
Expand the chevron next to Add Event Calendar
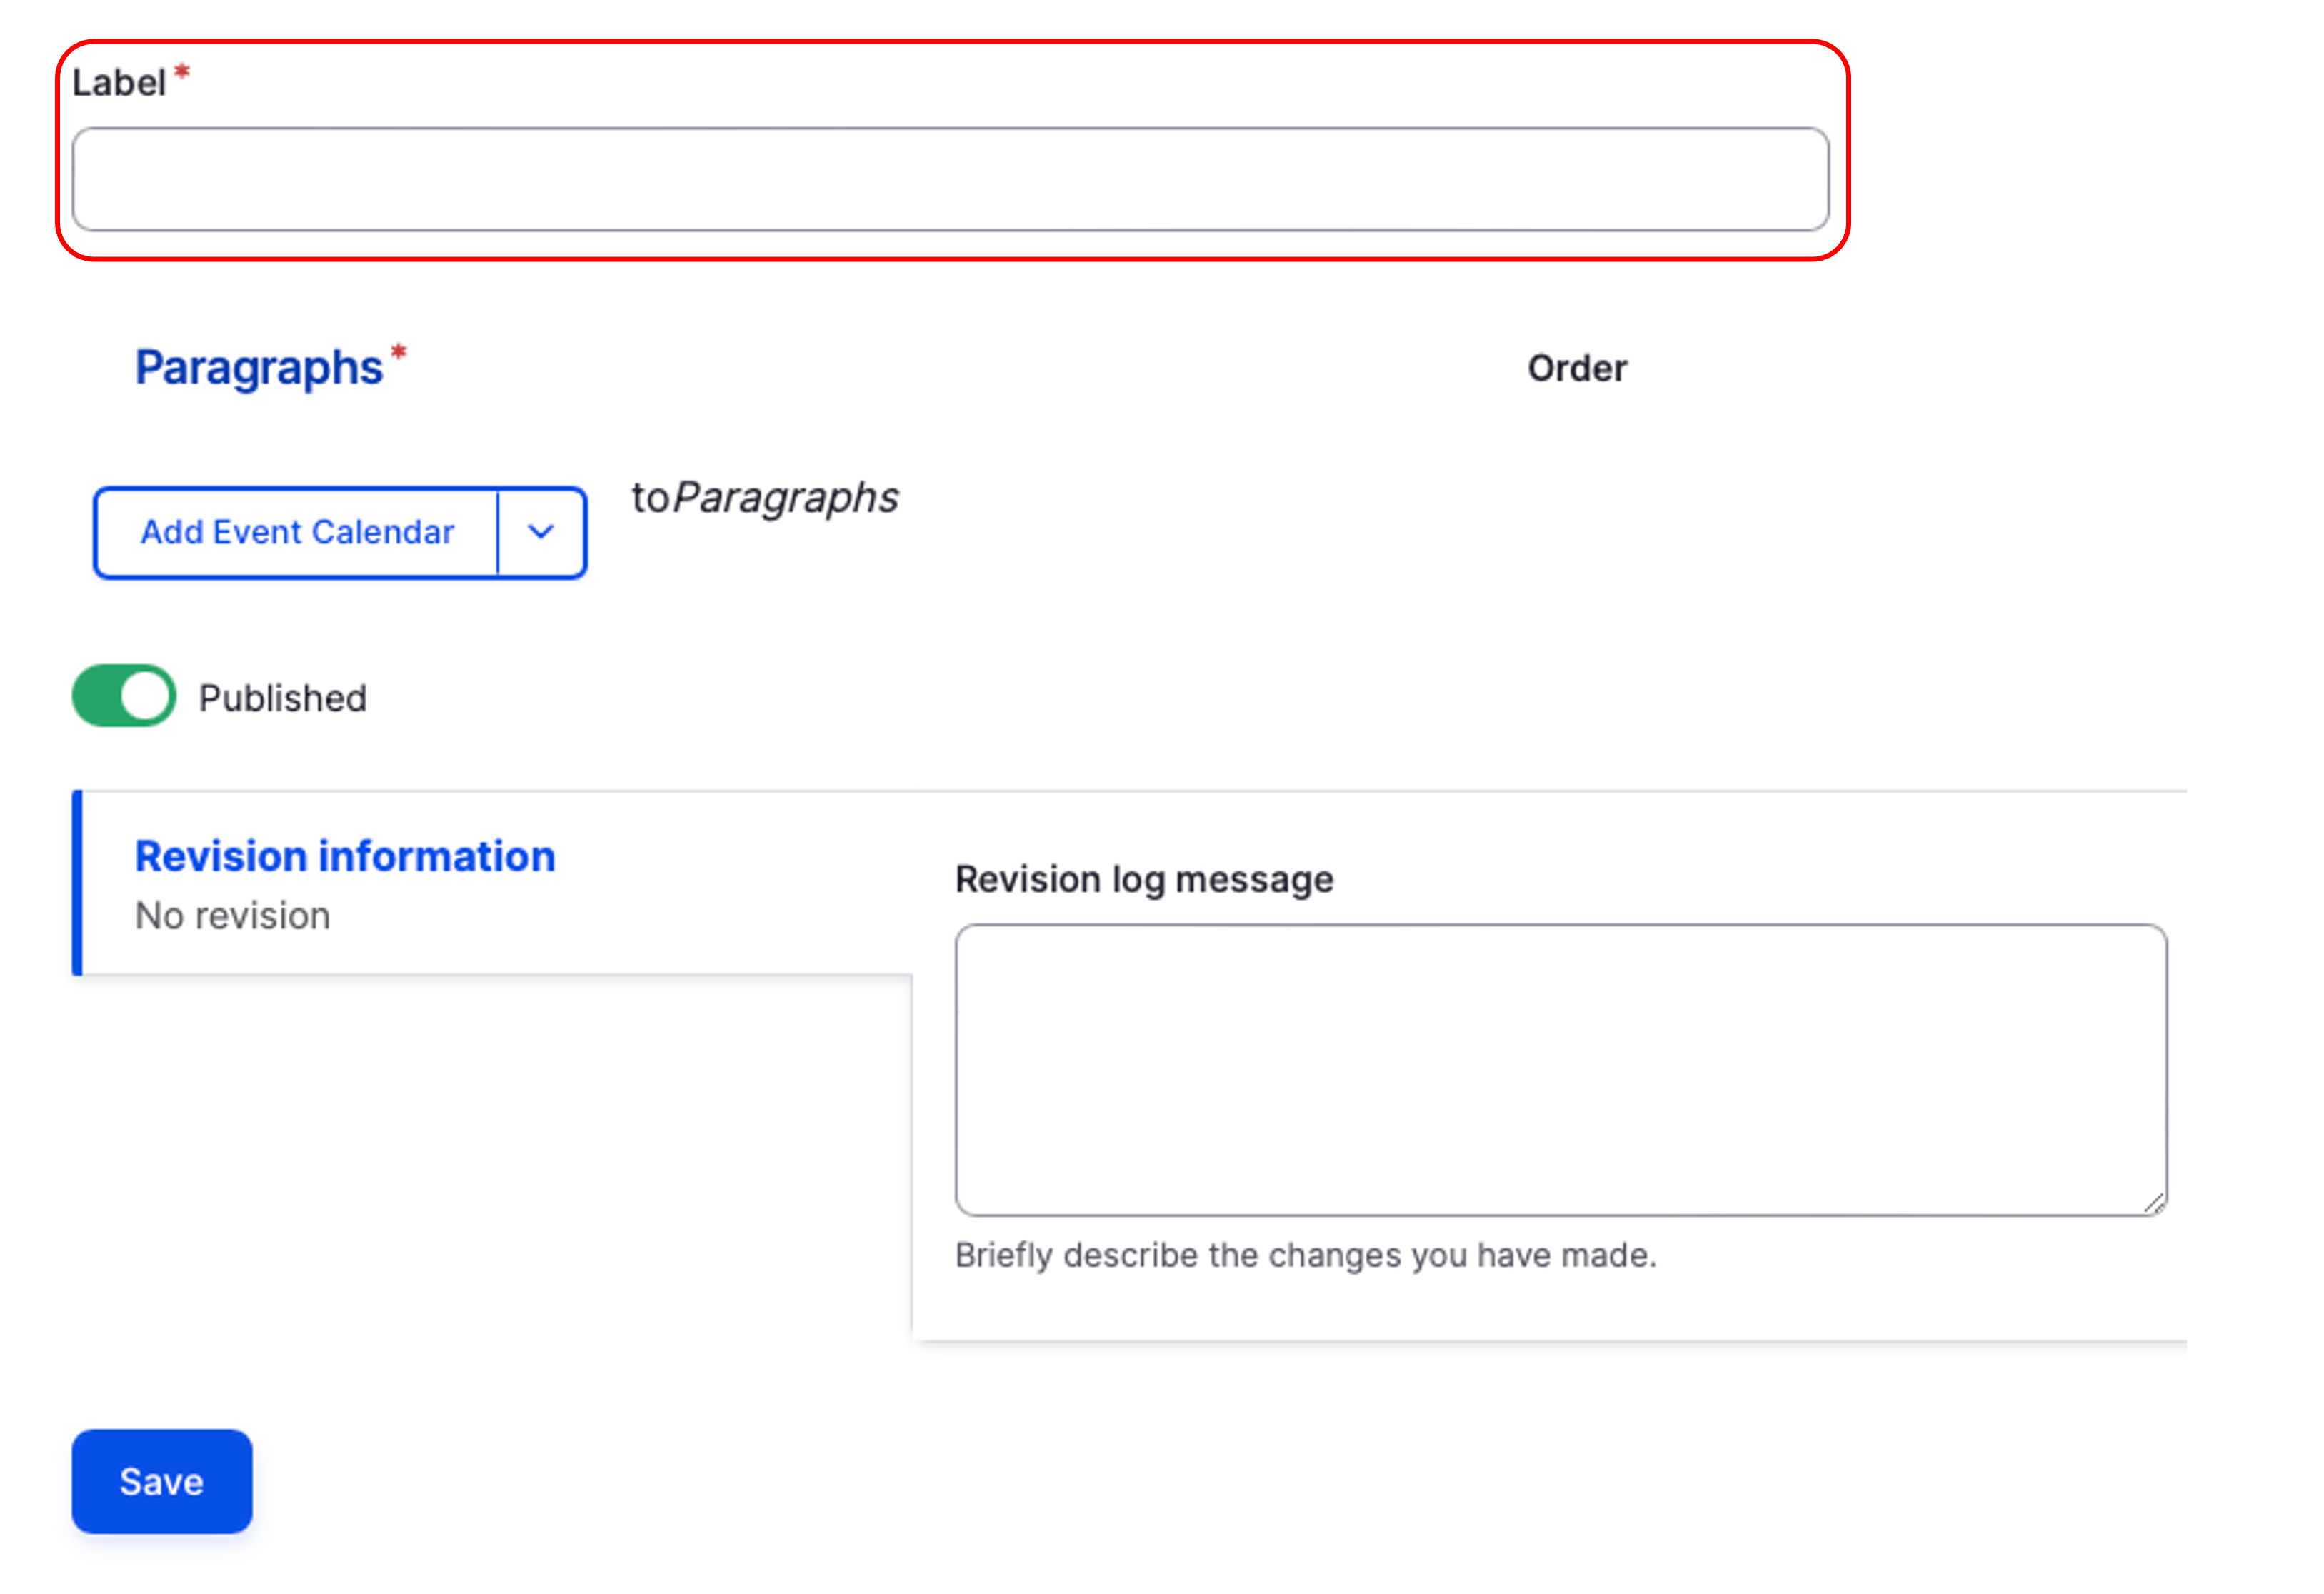(x=541, y=532)
